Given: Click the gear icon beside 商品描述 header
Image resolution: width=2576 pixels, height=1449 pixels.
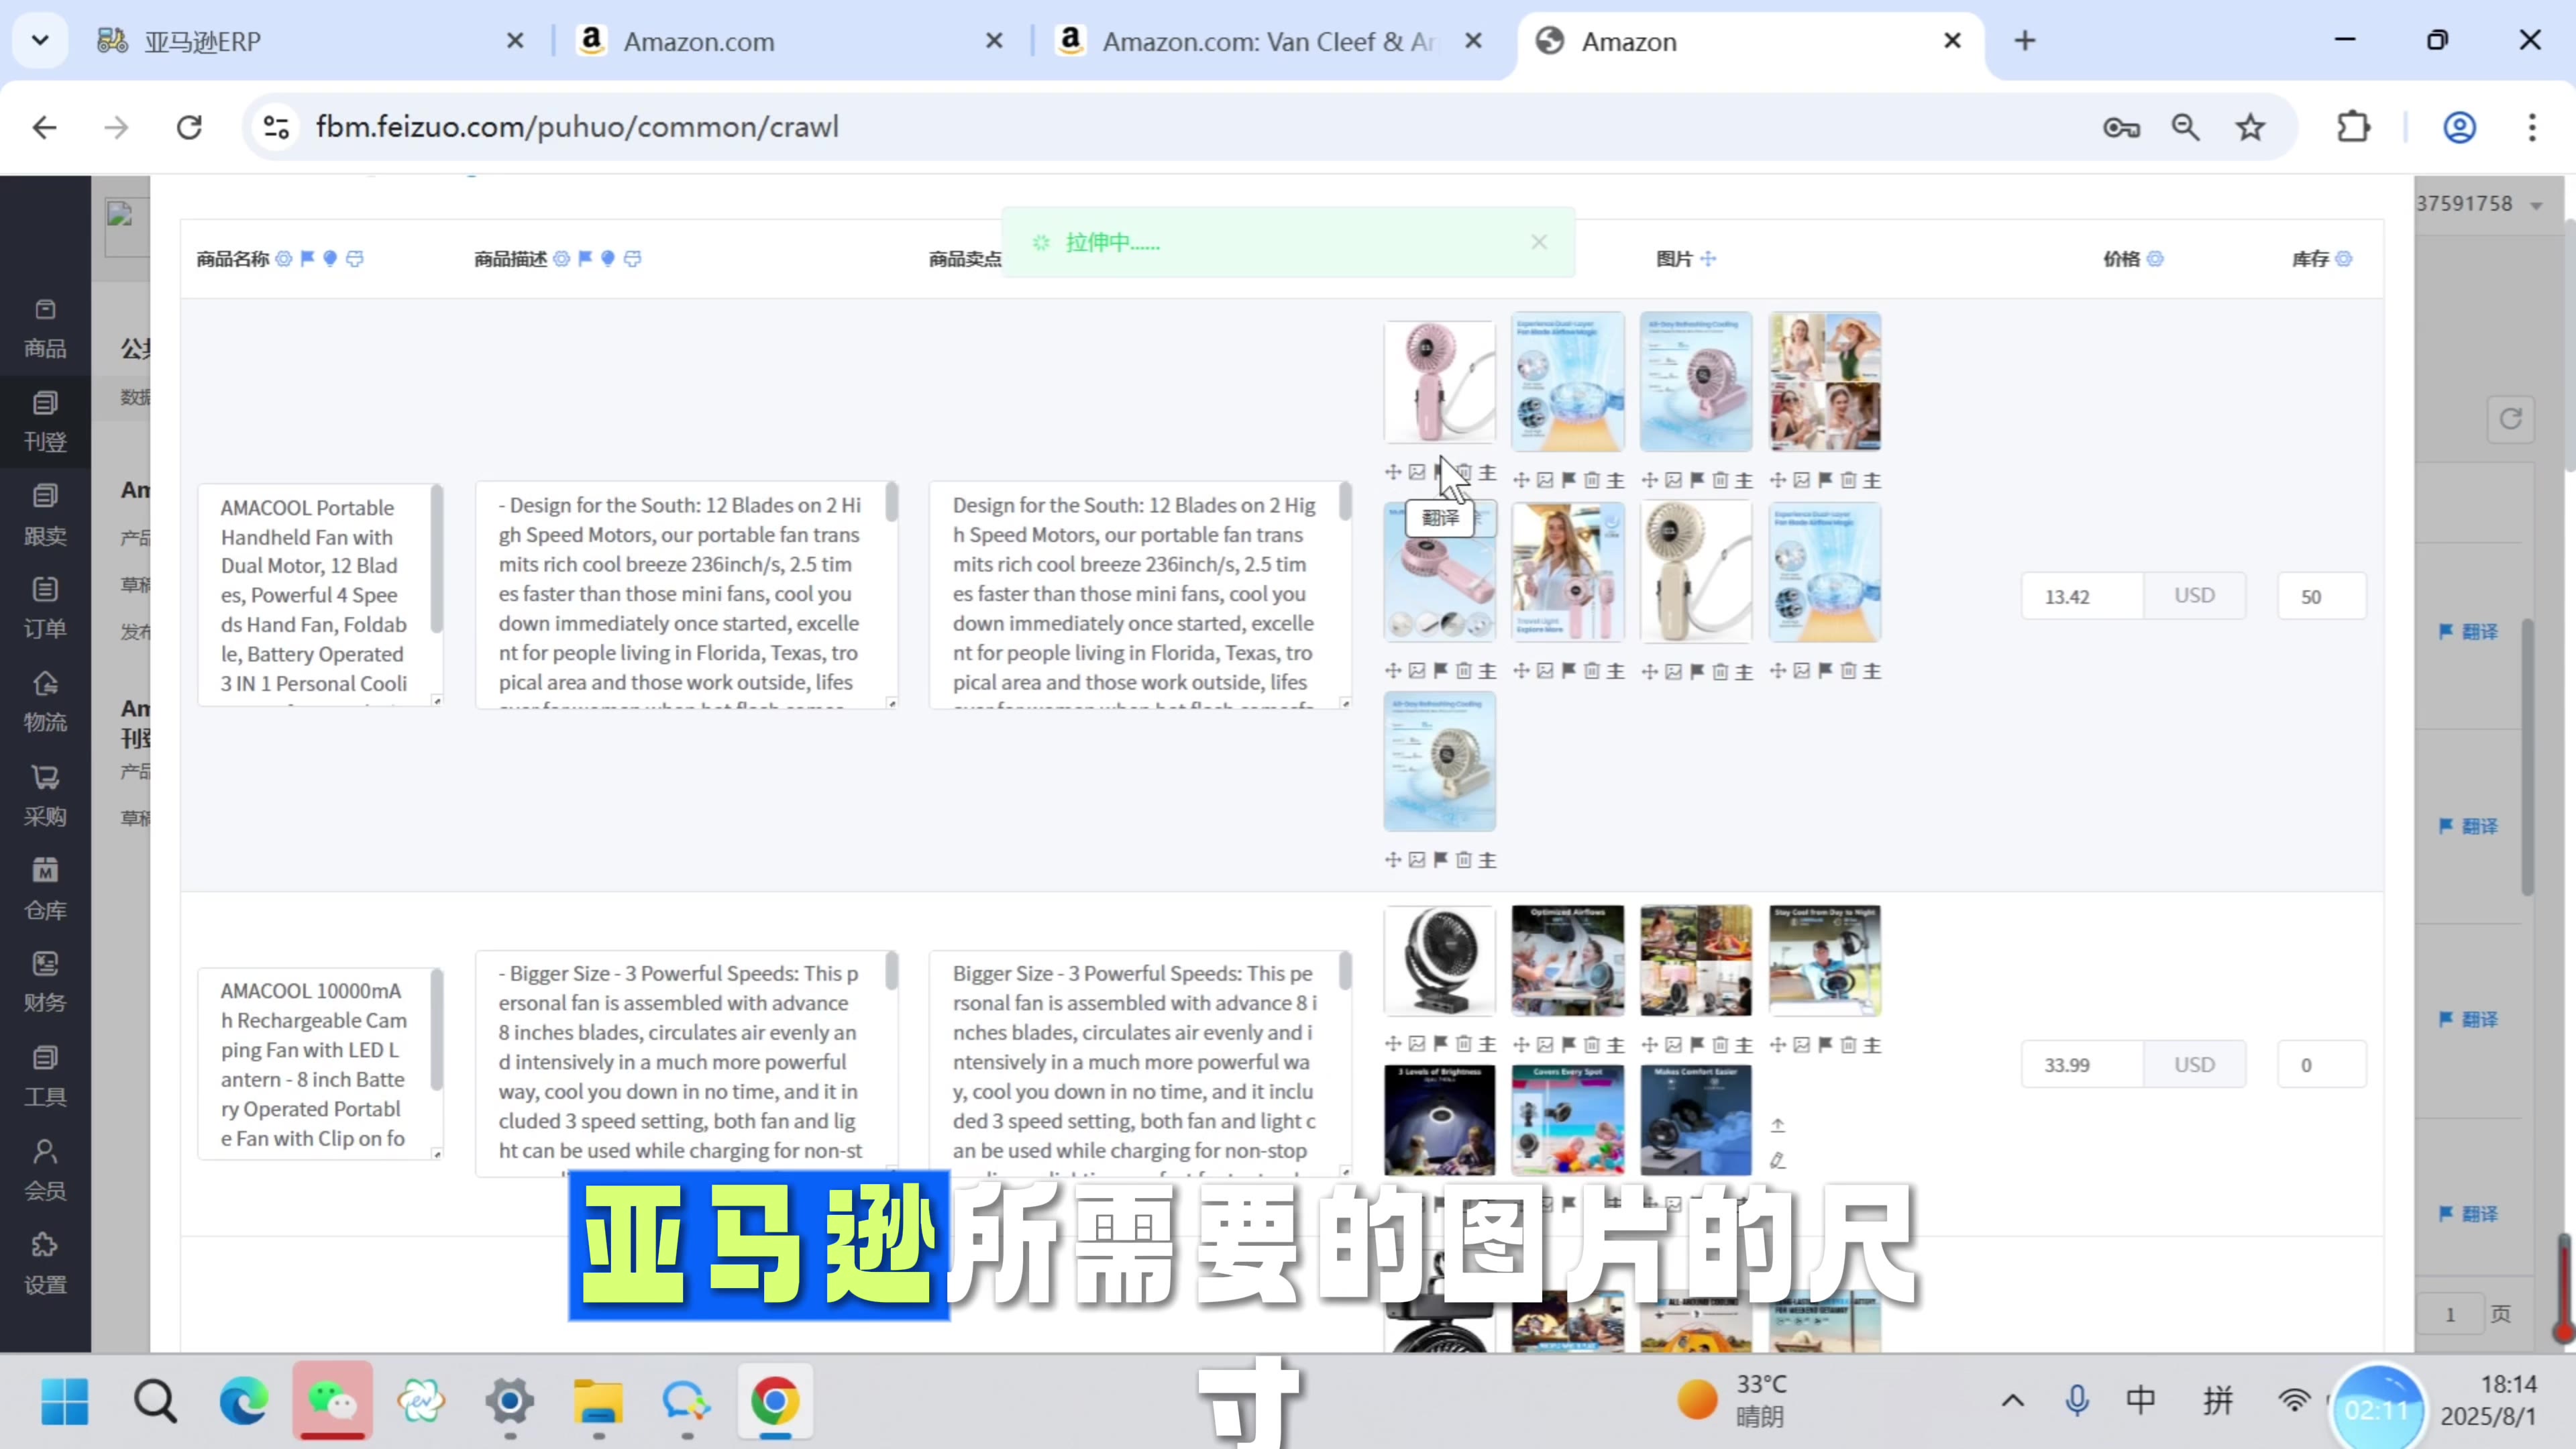Looking at the screenshot, I should pos(562,259).
